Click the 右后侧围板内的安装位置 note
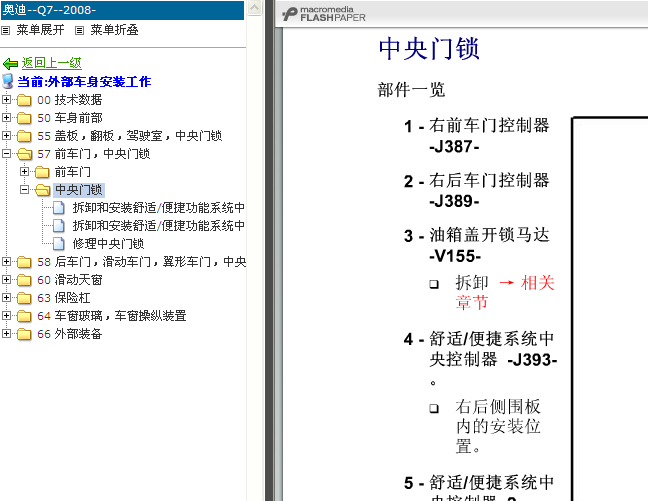Image resolution: width=648 pixels, height=501 pixels. click(498, 427)
